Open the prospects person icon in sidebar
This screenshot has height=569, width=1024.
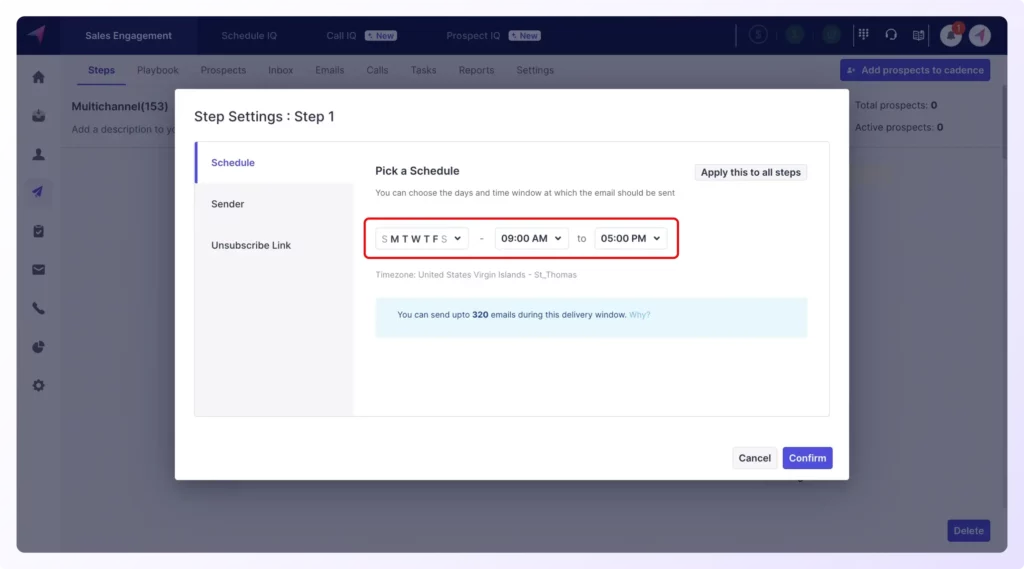pyautogui.click(x=38, y=154)
